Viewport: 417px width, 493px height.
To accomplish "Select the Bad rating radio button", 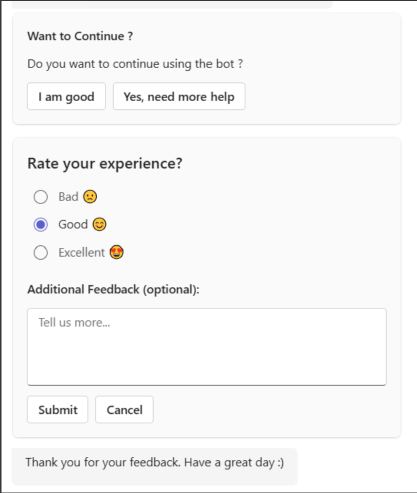I will pos(41,197).
